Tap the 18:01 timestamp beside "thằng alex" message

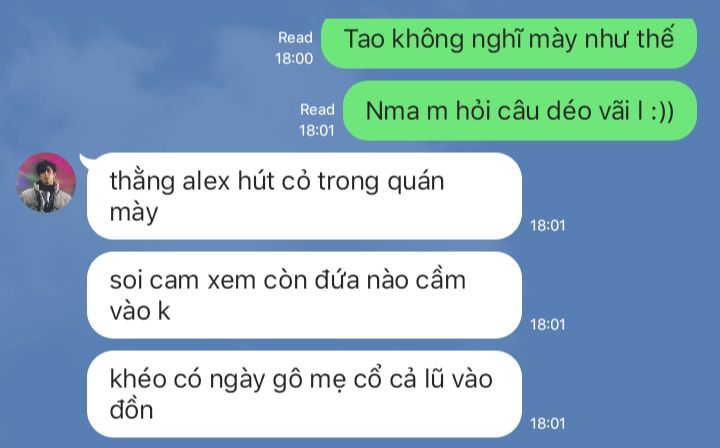548,225
